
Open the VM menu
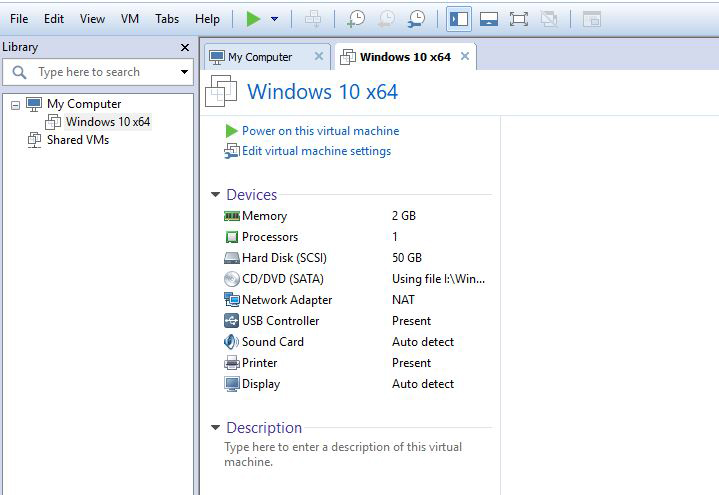[130, 19]
